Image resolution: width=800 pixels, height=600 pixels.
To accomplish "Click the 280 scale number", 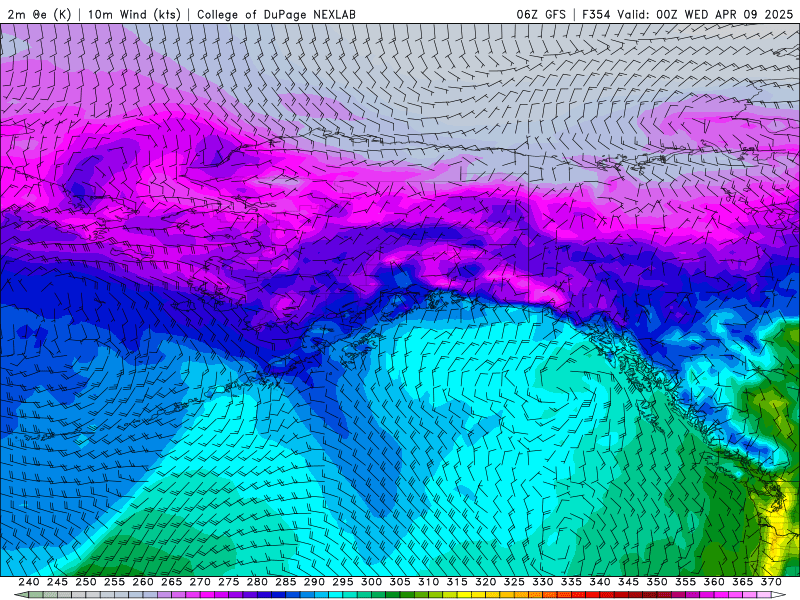I will click(x=257, y=582).
